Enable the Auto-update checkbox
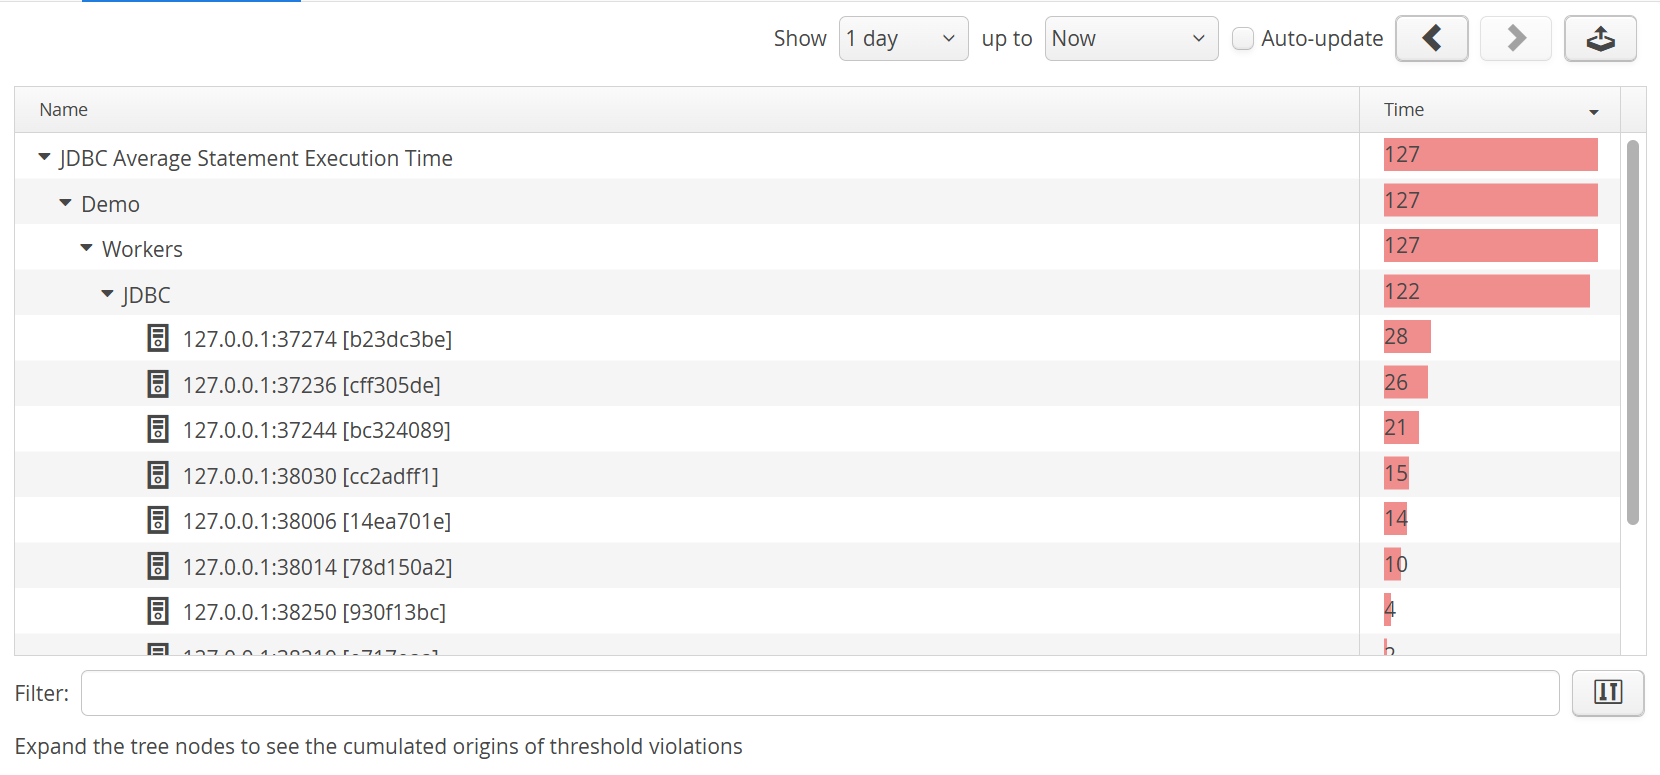This screenshot has width=1660, height=775. [1243, 39]
